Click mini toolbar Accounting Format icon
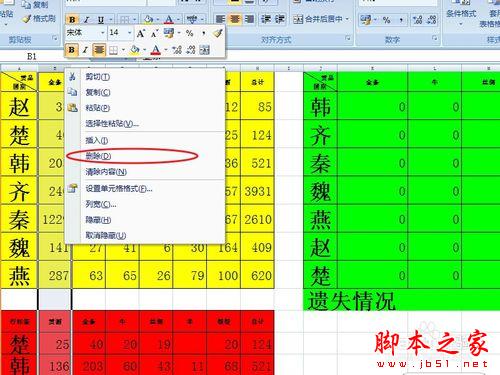The image size is (500, 375). click(169, 33)
